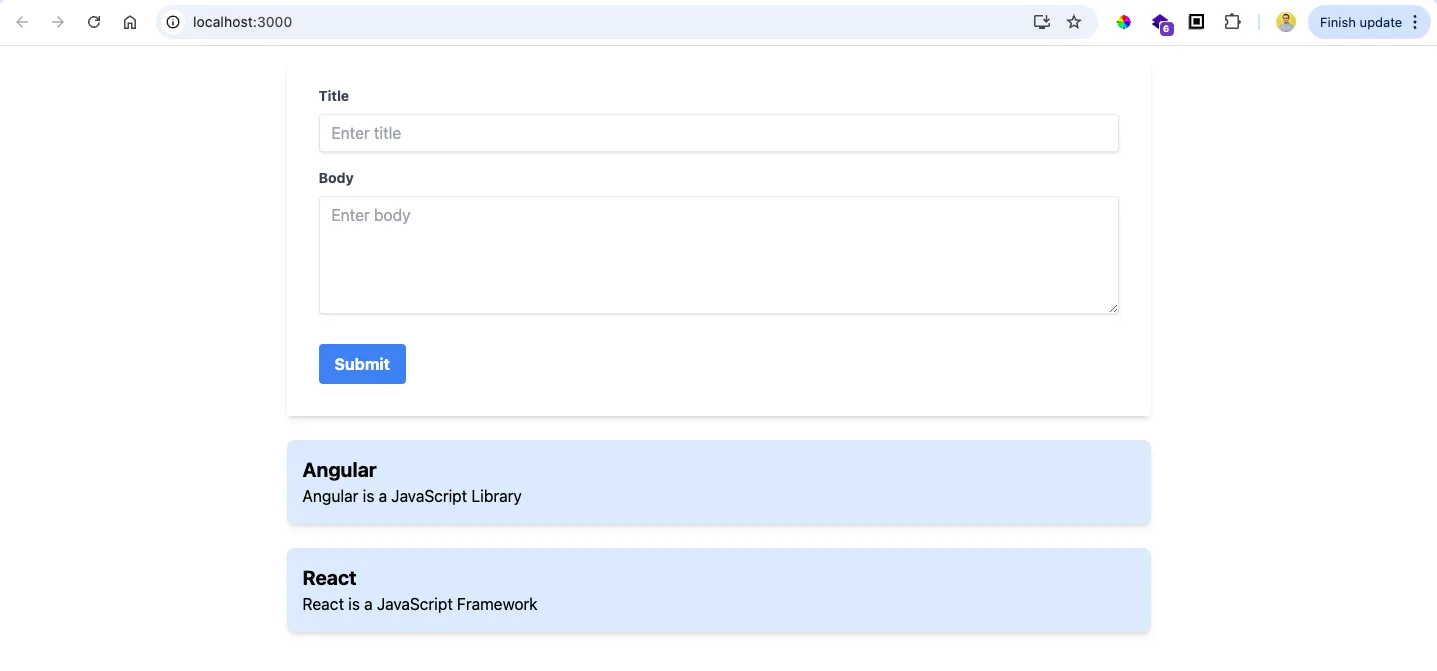View site information icon in address bar
The image size is (1437, 671).
pyautogui.click(x=173, y=22)
